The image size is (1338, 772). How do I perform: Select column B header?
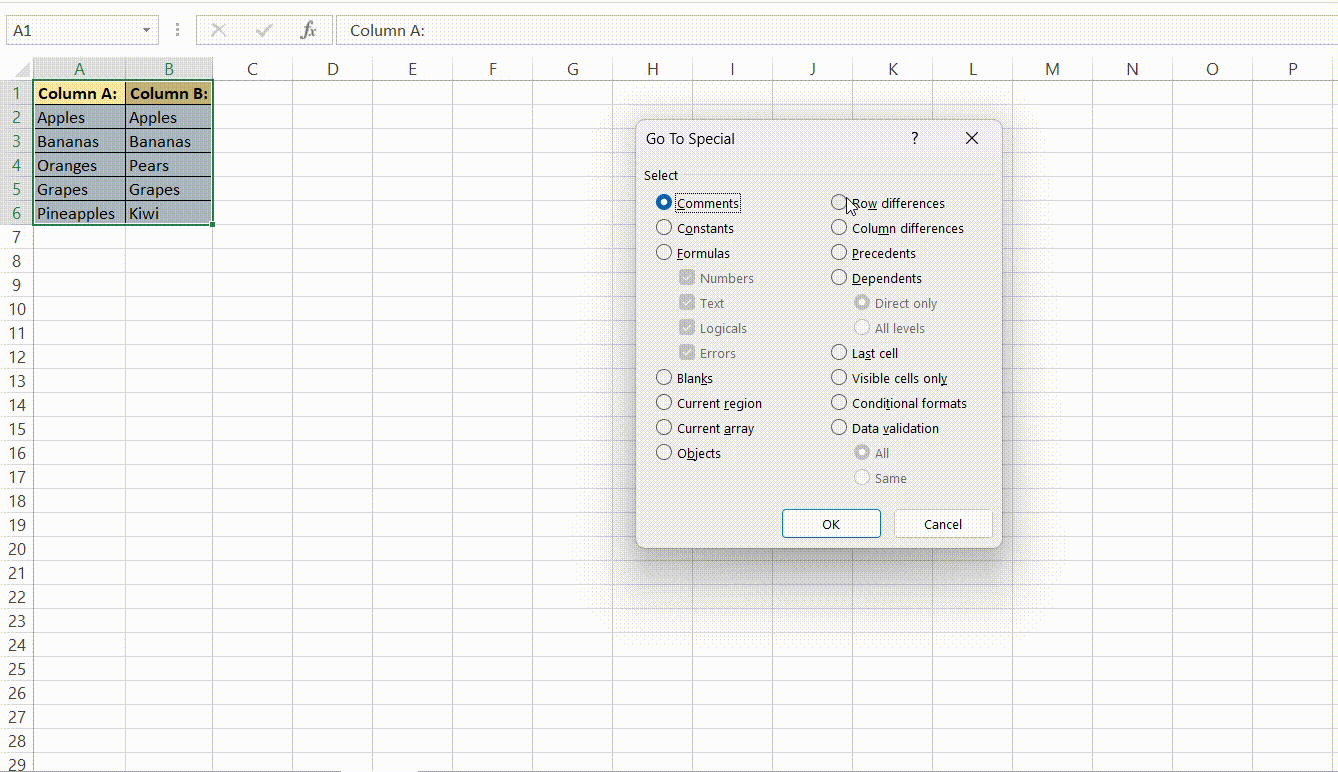(x=169, y=69)
